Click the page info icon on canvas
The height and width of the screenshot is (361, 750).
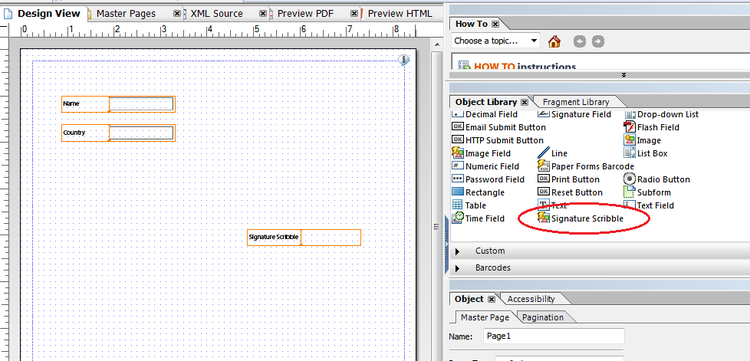coord(404,59)
